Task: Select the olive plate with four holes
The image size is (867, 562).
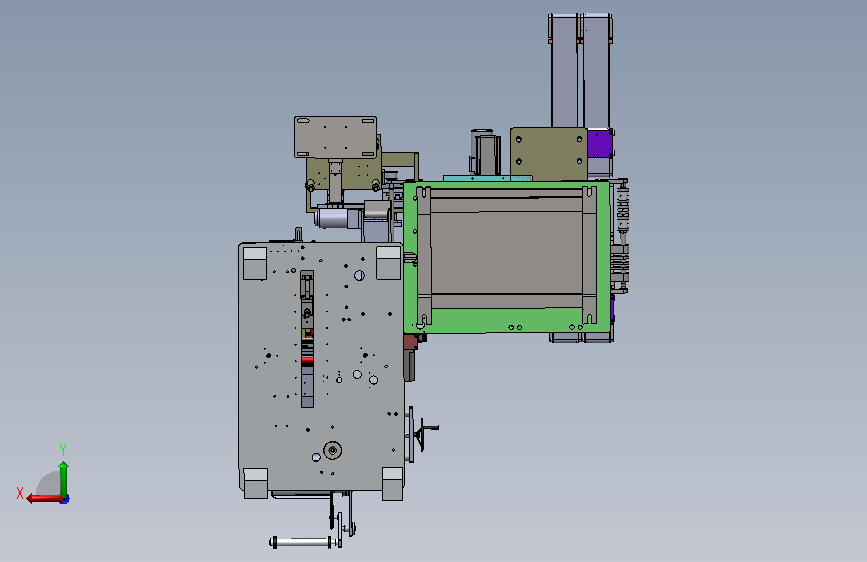Action: point(549,154)
